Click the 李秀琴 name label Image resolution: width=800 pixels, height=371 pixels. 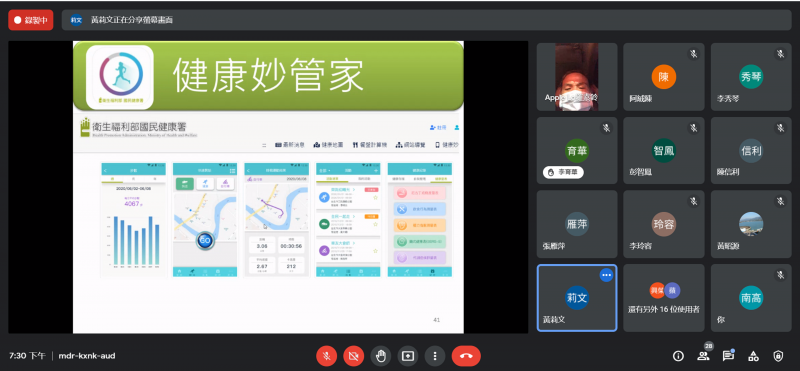click(x=728, y=98)
